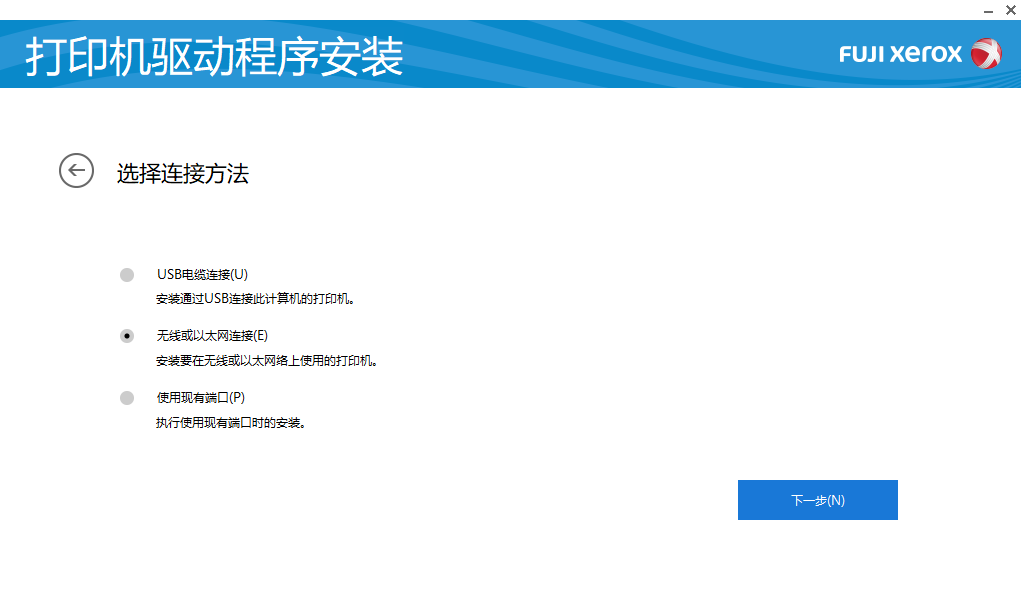This screenshot has height=600, width=1021.
Task: Click the 执行使用现有端口时的安装 description
Action: (230, 422)
